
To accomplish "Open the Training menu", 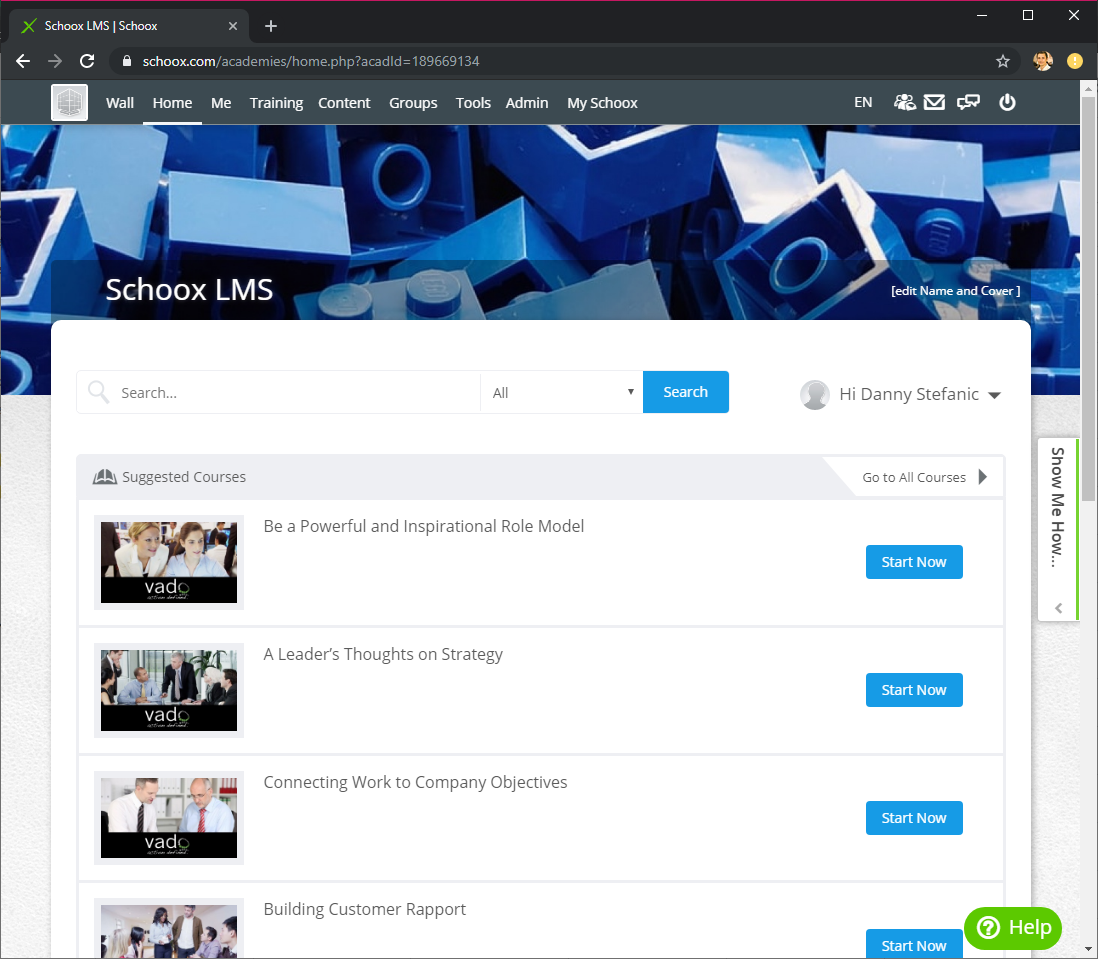I will coord(276,103).
